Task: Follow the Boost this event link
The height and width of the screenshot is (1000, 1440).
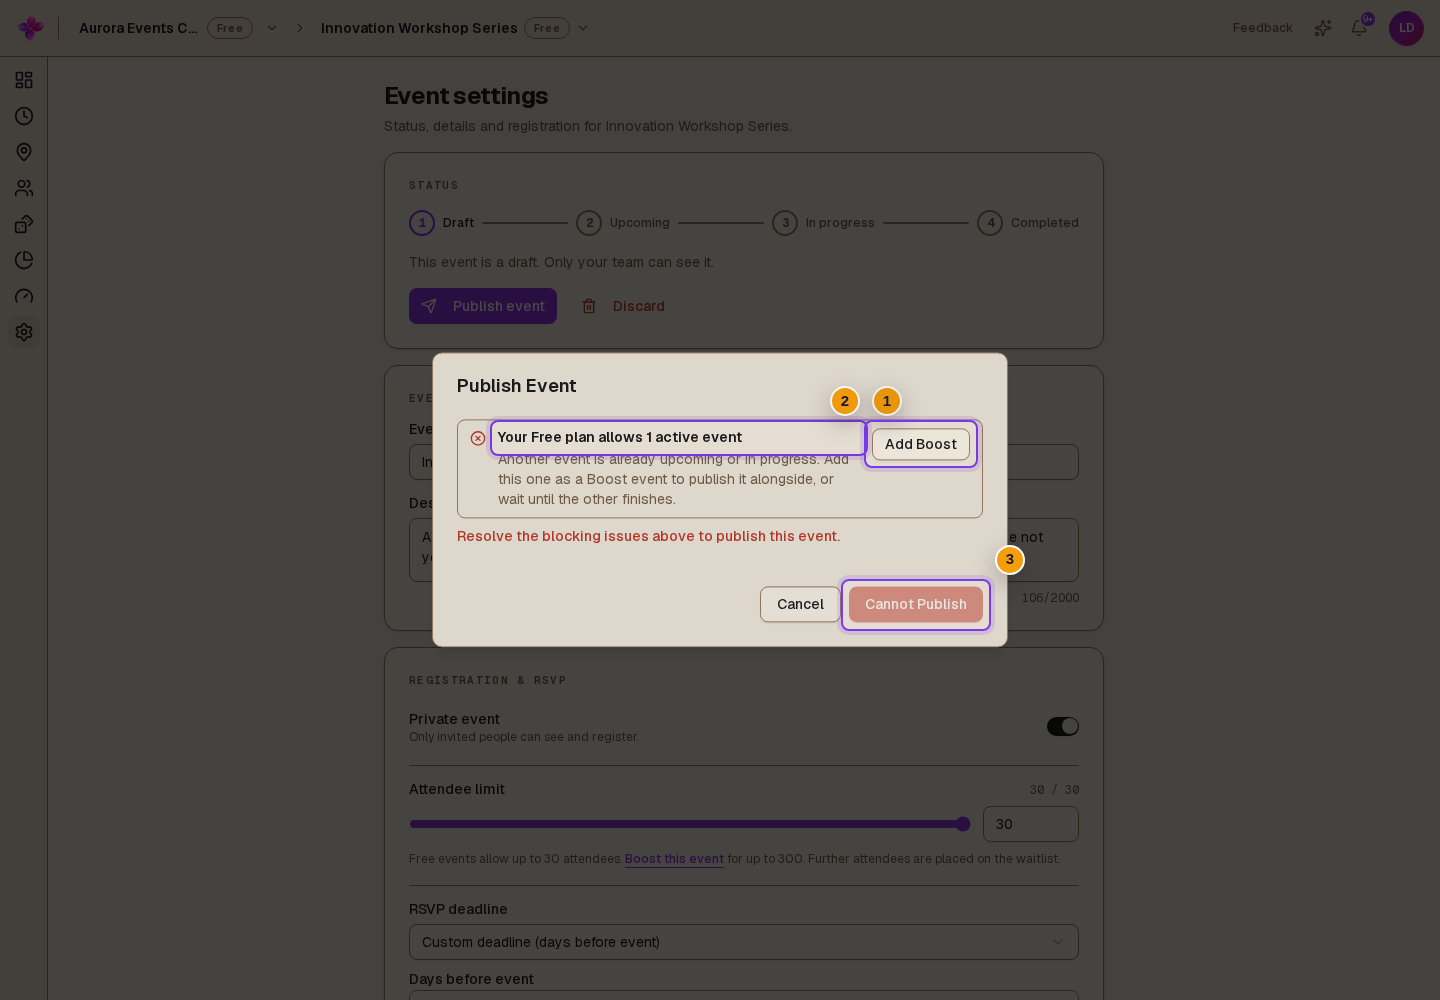Action: coord(674,859)
